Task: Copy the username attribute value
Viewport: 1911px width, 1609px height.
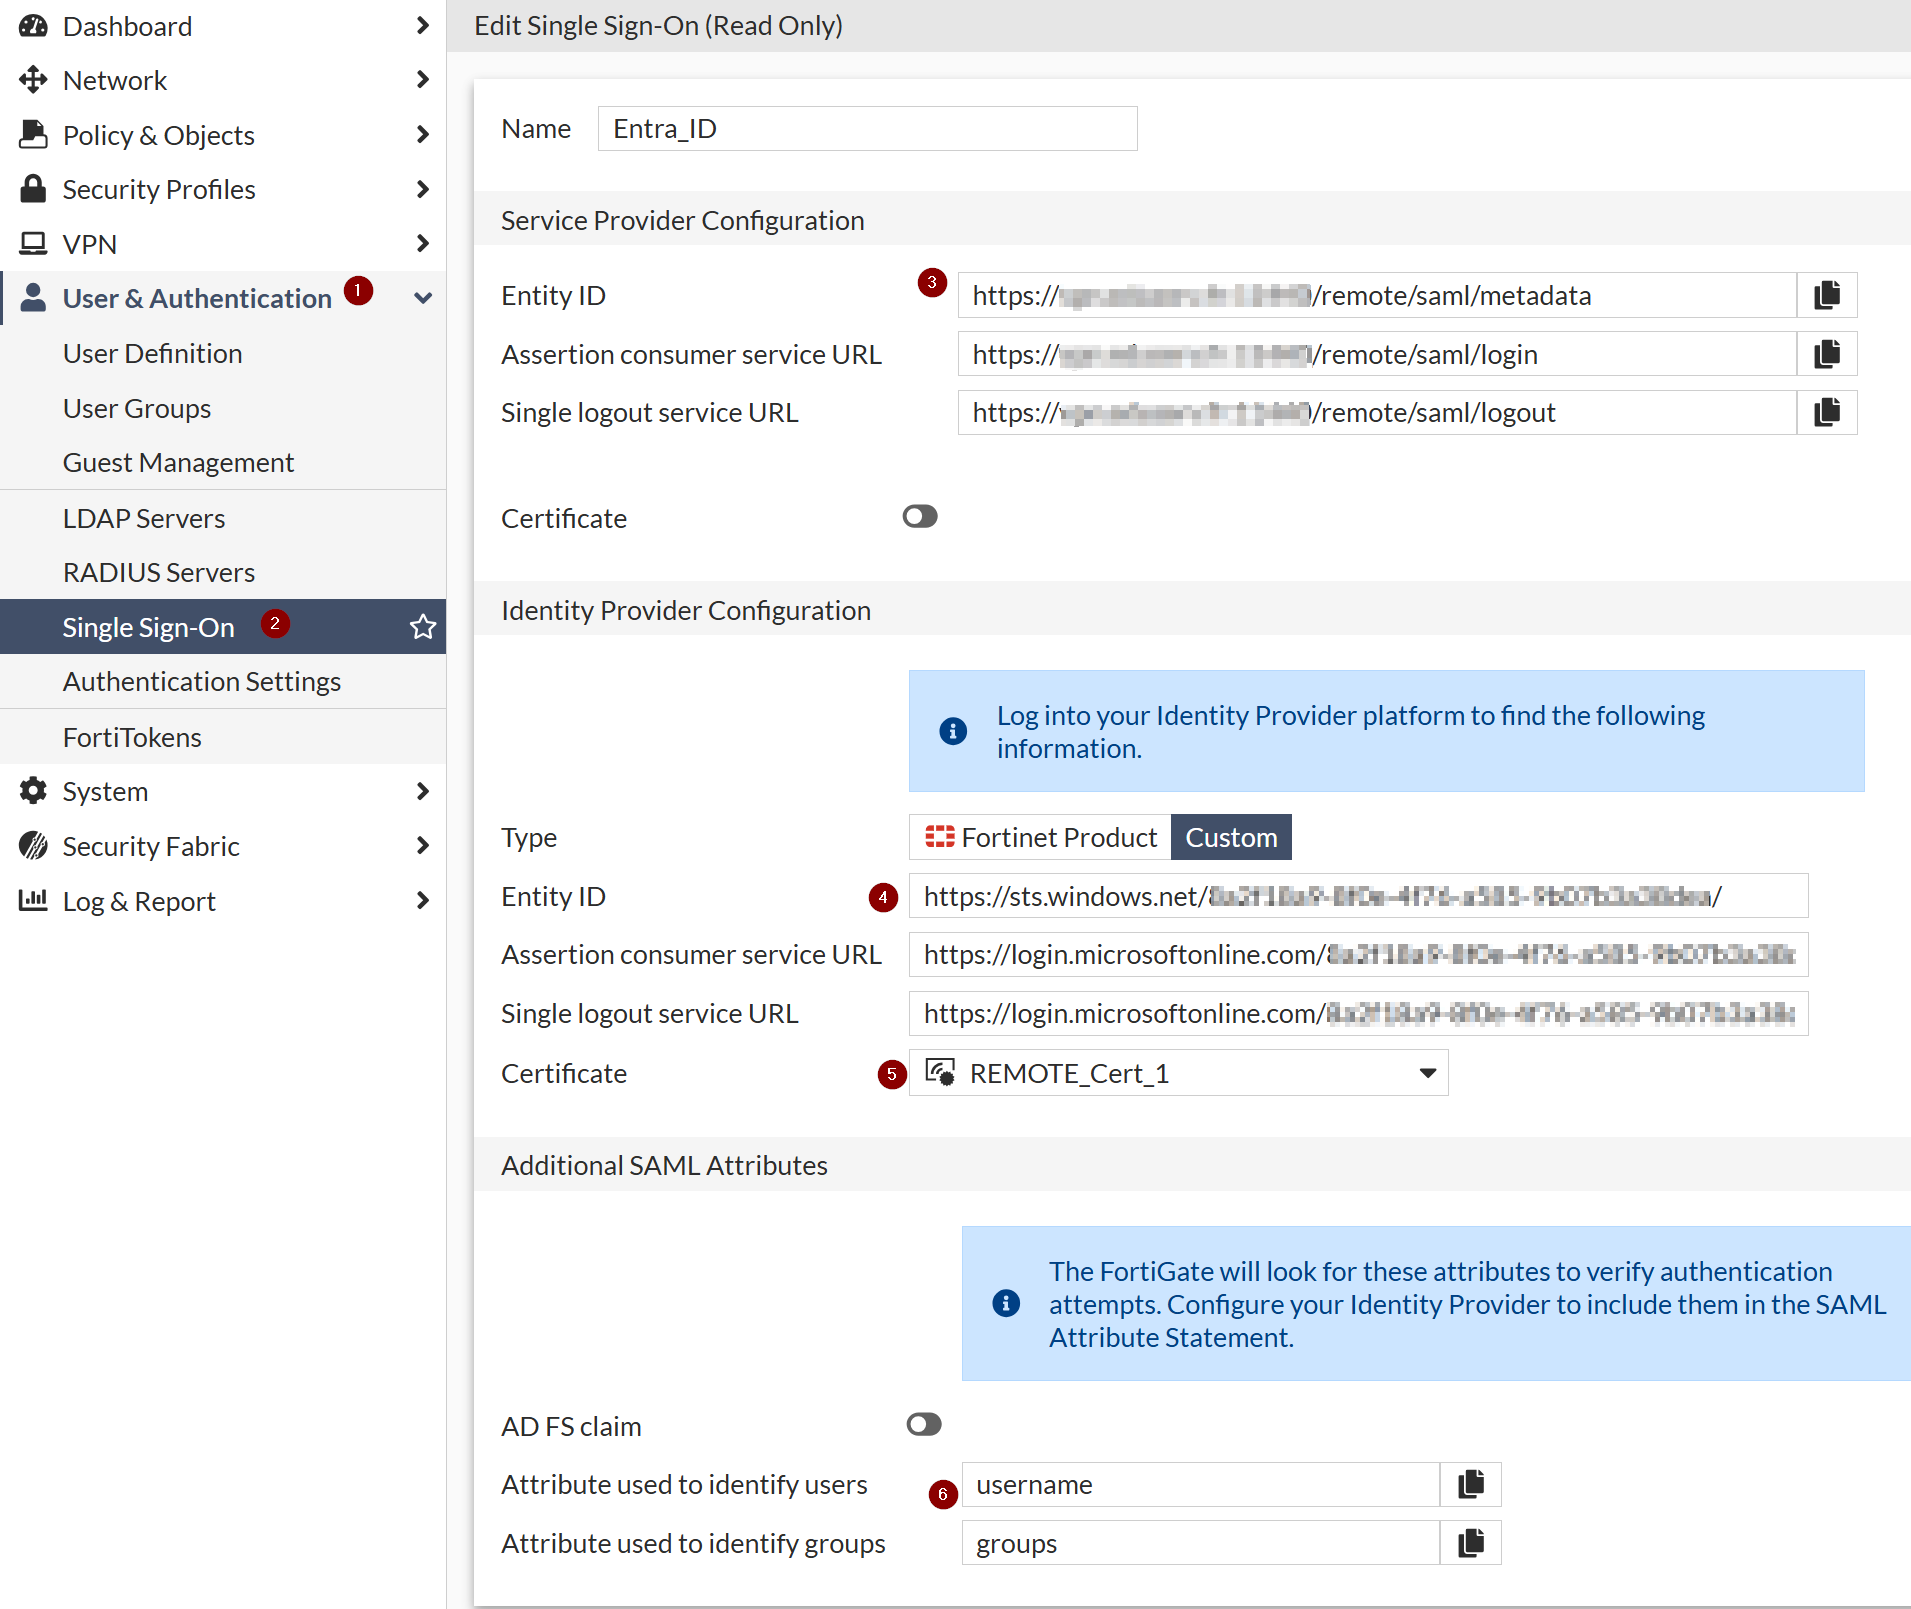Action: coord(1471,1484)
